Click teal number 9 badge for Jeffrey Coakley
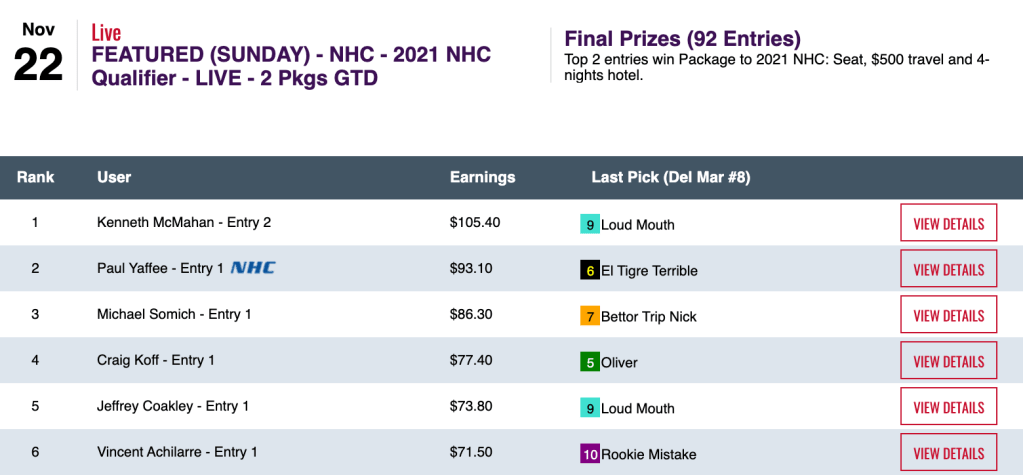Viewport: 1023px width, 475px height. tap(589, 408)
